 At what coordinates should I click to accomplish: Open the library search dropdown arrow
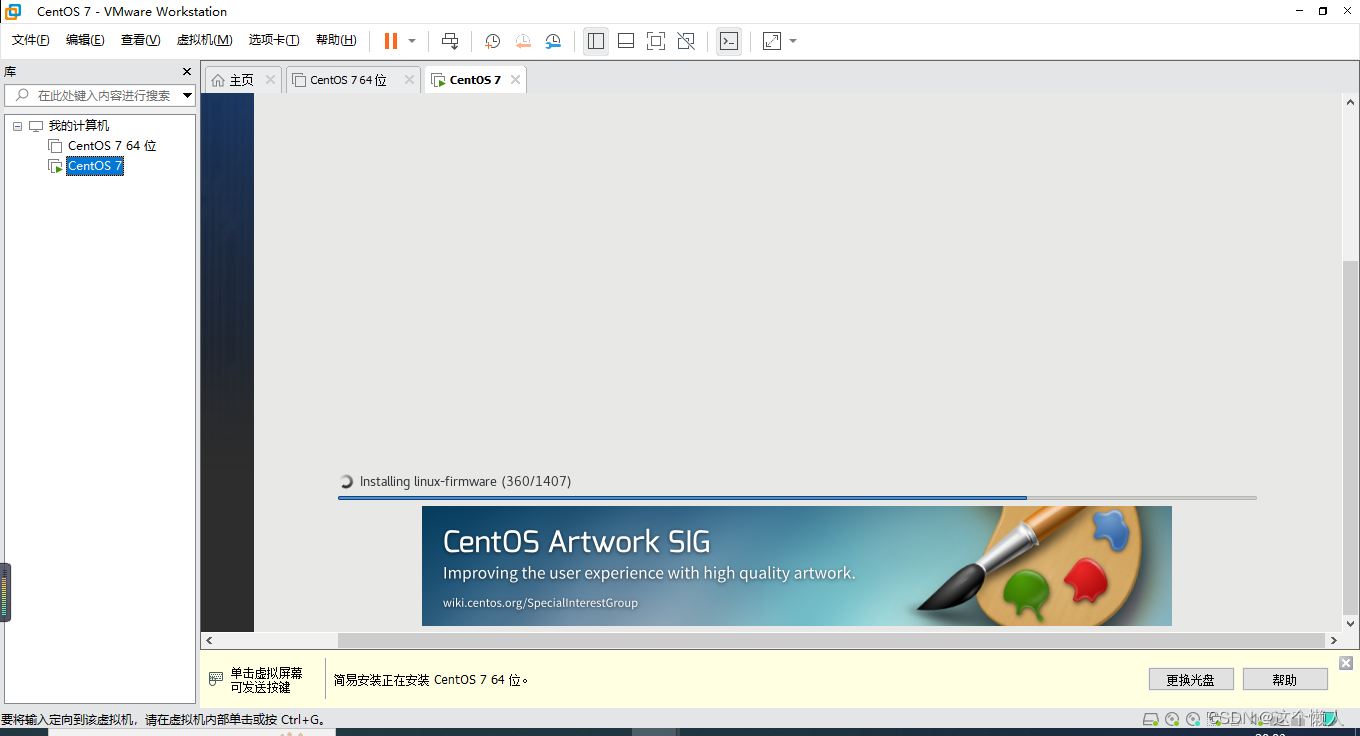tap(188, 96)
